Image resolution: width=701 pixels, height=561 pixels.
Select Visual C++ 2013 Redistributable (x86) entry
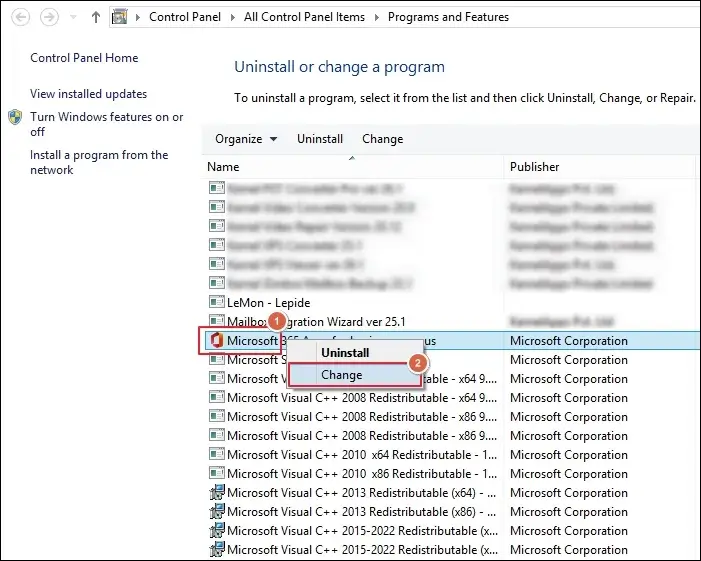tap(362, 512)
